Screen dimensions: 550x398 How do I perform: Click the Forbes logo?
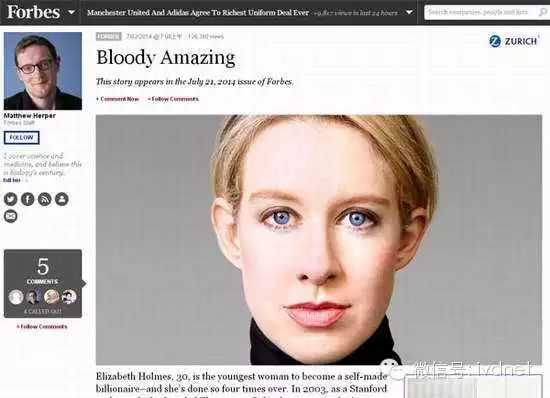[34, 13]
